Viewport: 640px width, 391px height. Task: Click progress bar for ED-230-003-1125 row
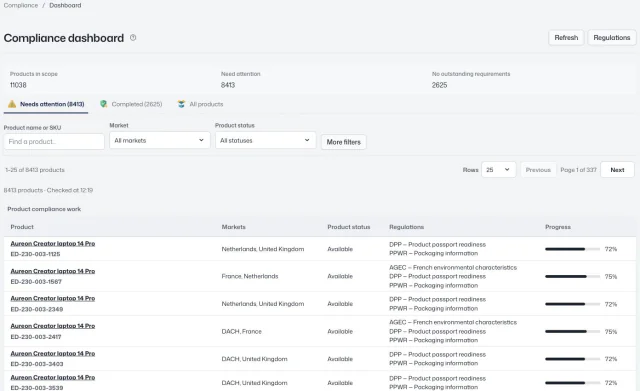(x=572, y=249)
